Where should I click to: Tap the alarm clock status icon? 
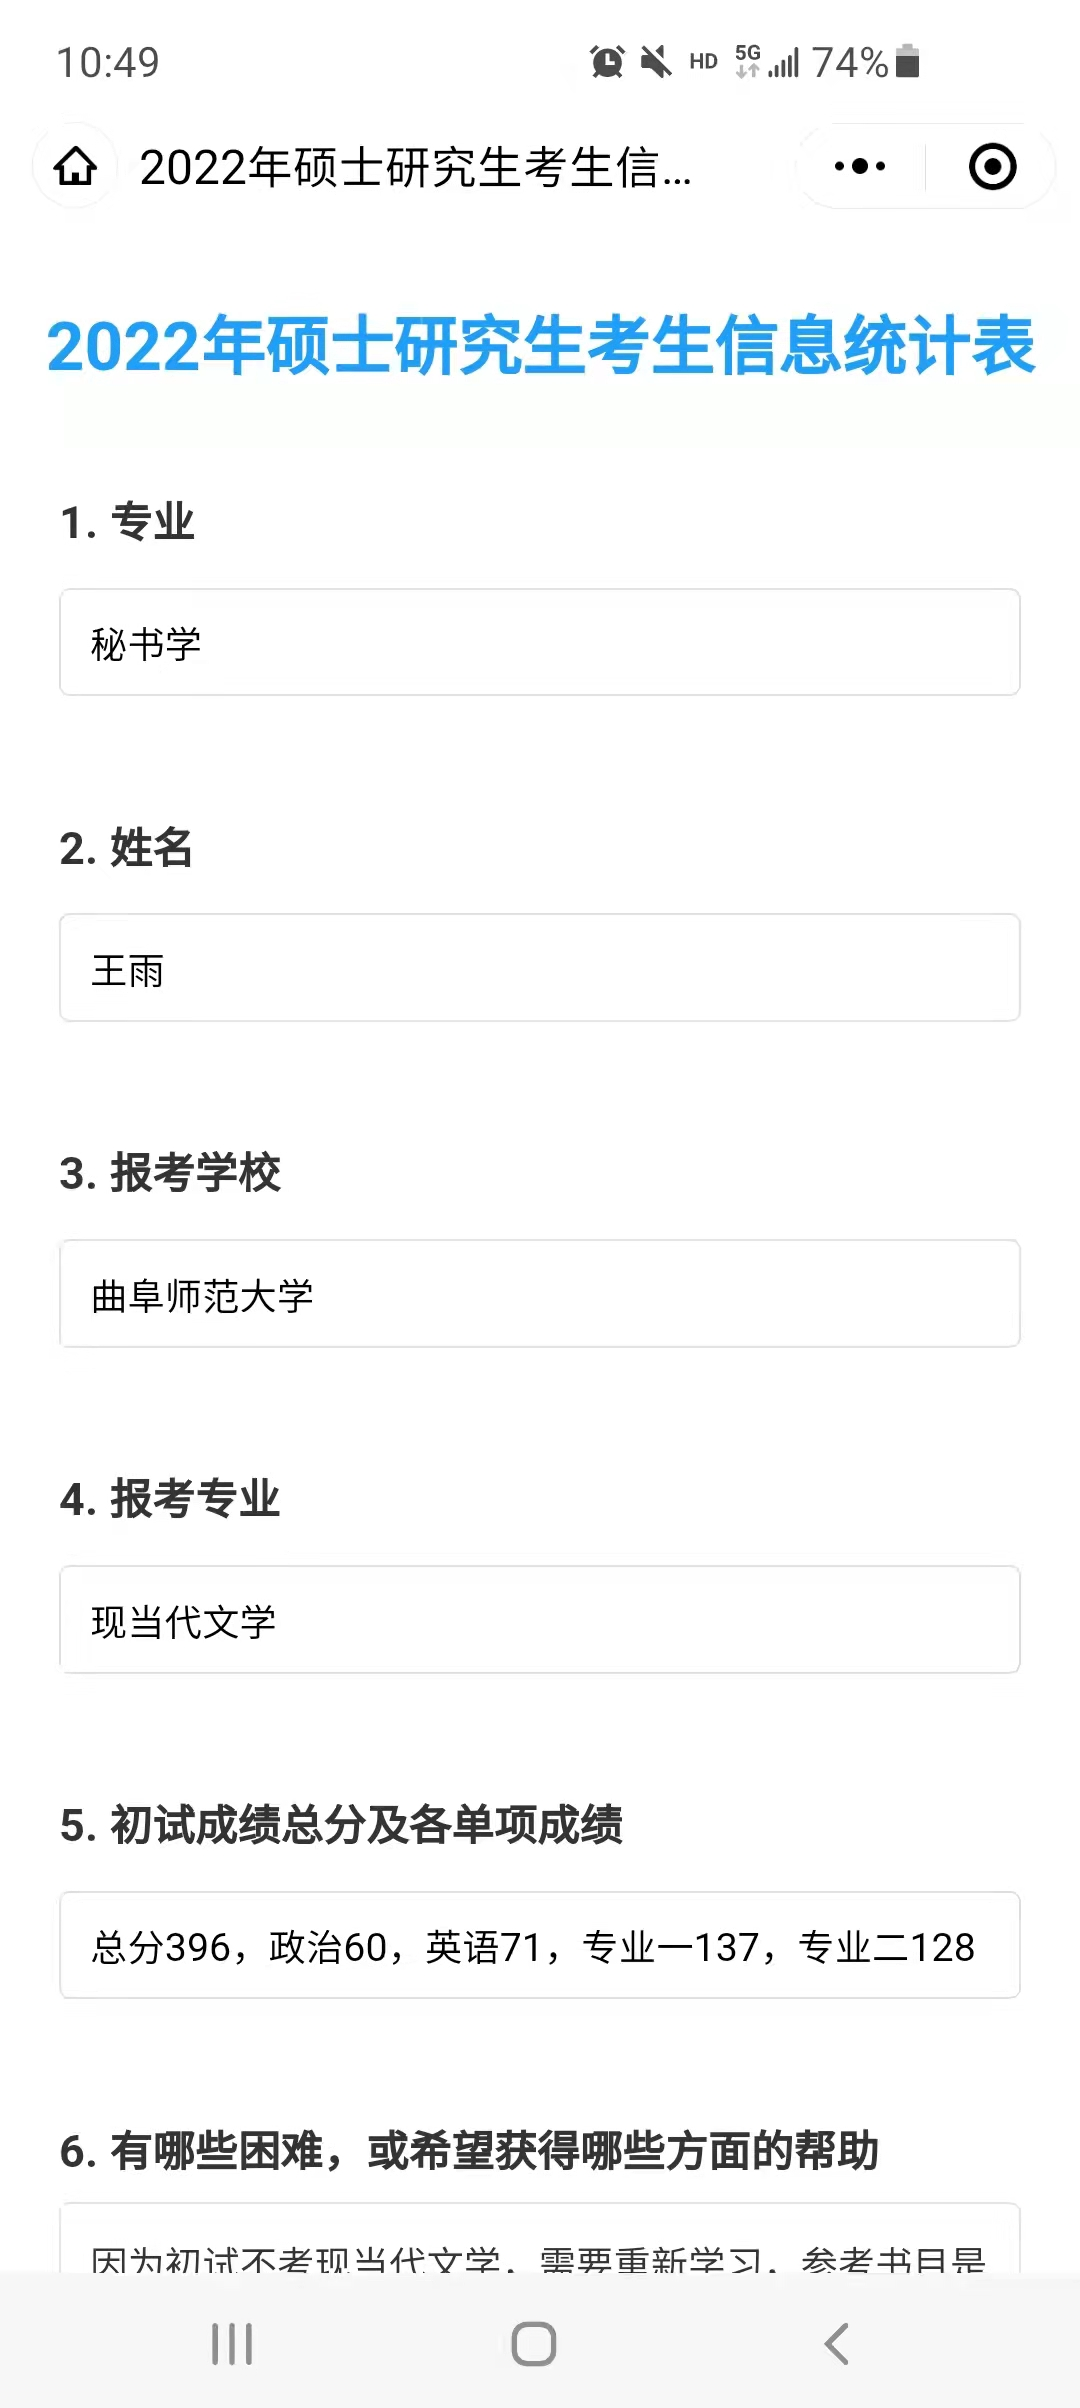tap(607, 62)
